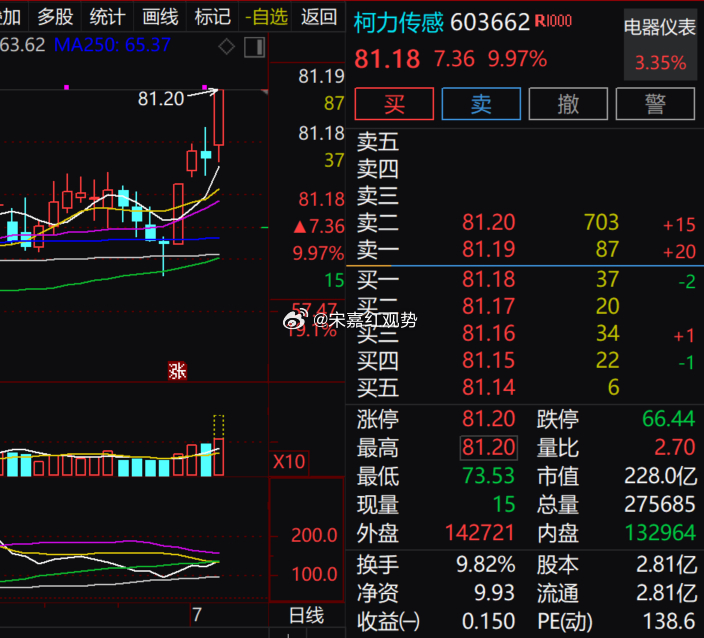Click 返回 to go back
The height and width of the screenshot is (638, 704).
pyautogui.click(x=319, y=17)
